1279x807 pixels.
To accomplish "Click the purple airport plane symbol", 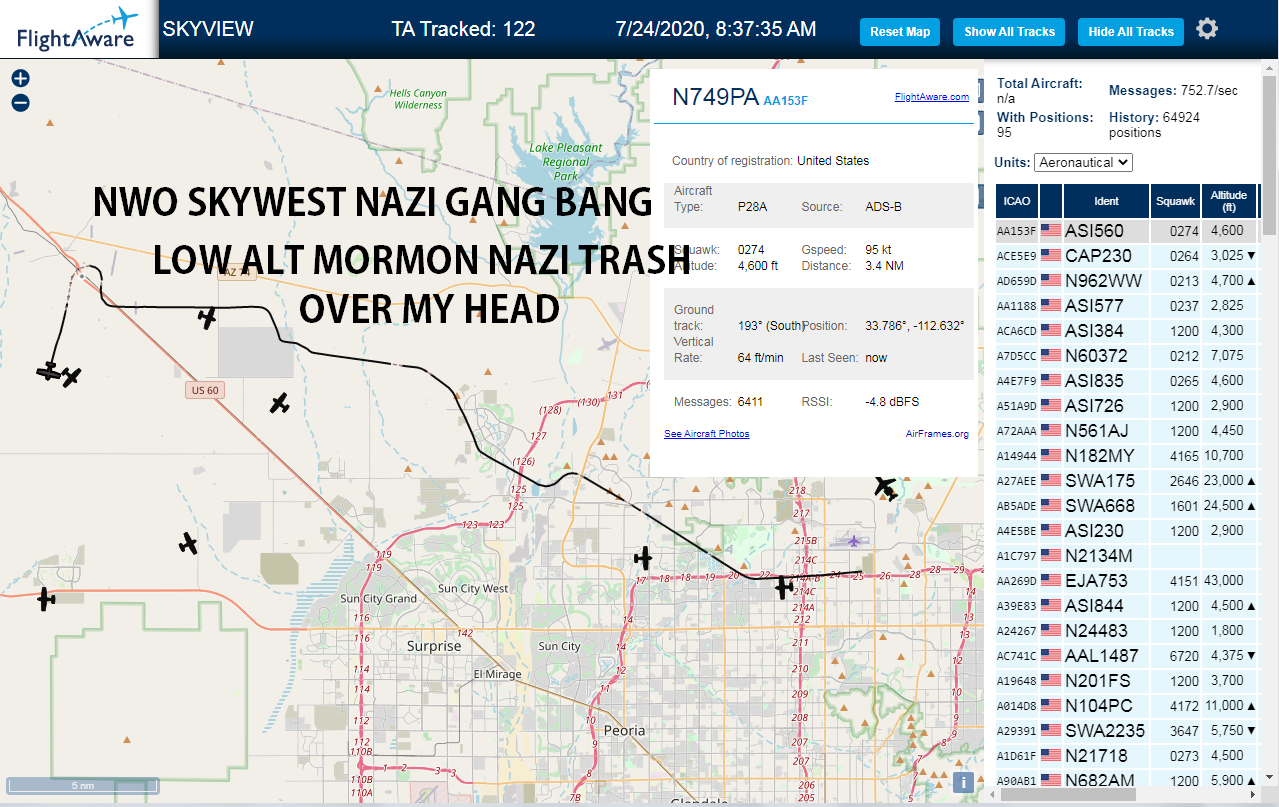I will pyautogui.click(x=853, y=541).
